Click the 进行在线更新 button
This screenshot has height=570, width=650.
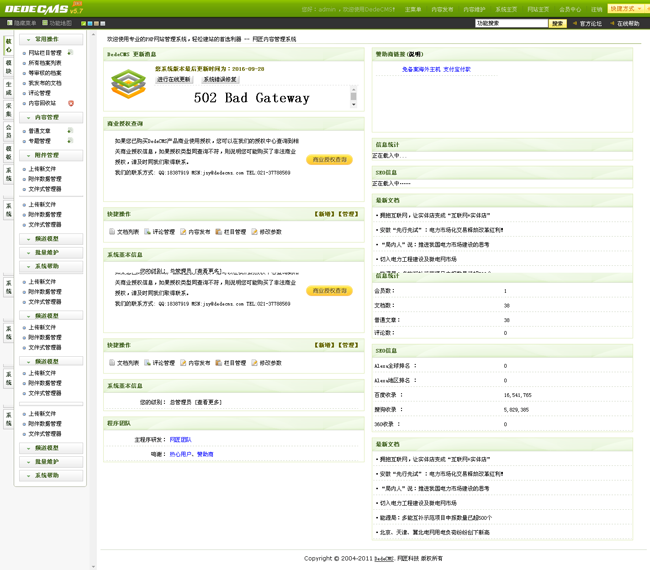point(174,79)
